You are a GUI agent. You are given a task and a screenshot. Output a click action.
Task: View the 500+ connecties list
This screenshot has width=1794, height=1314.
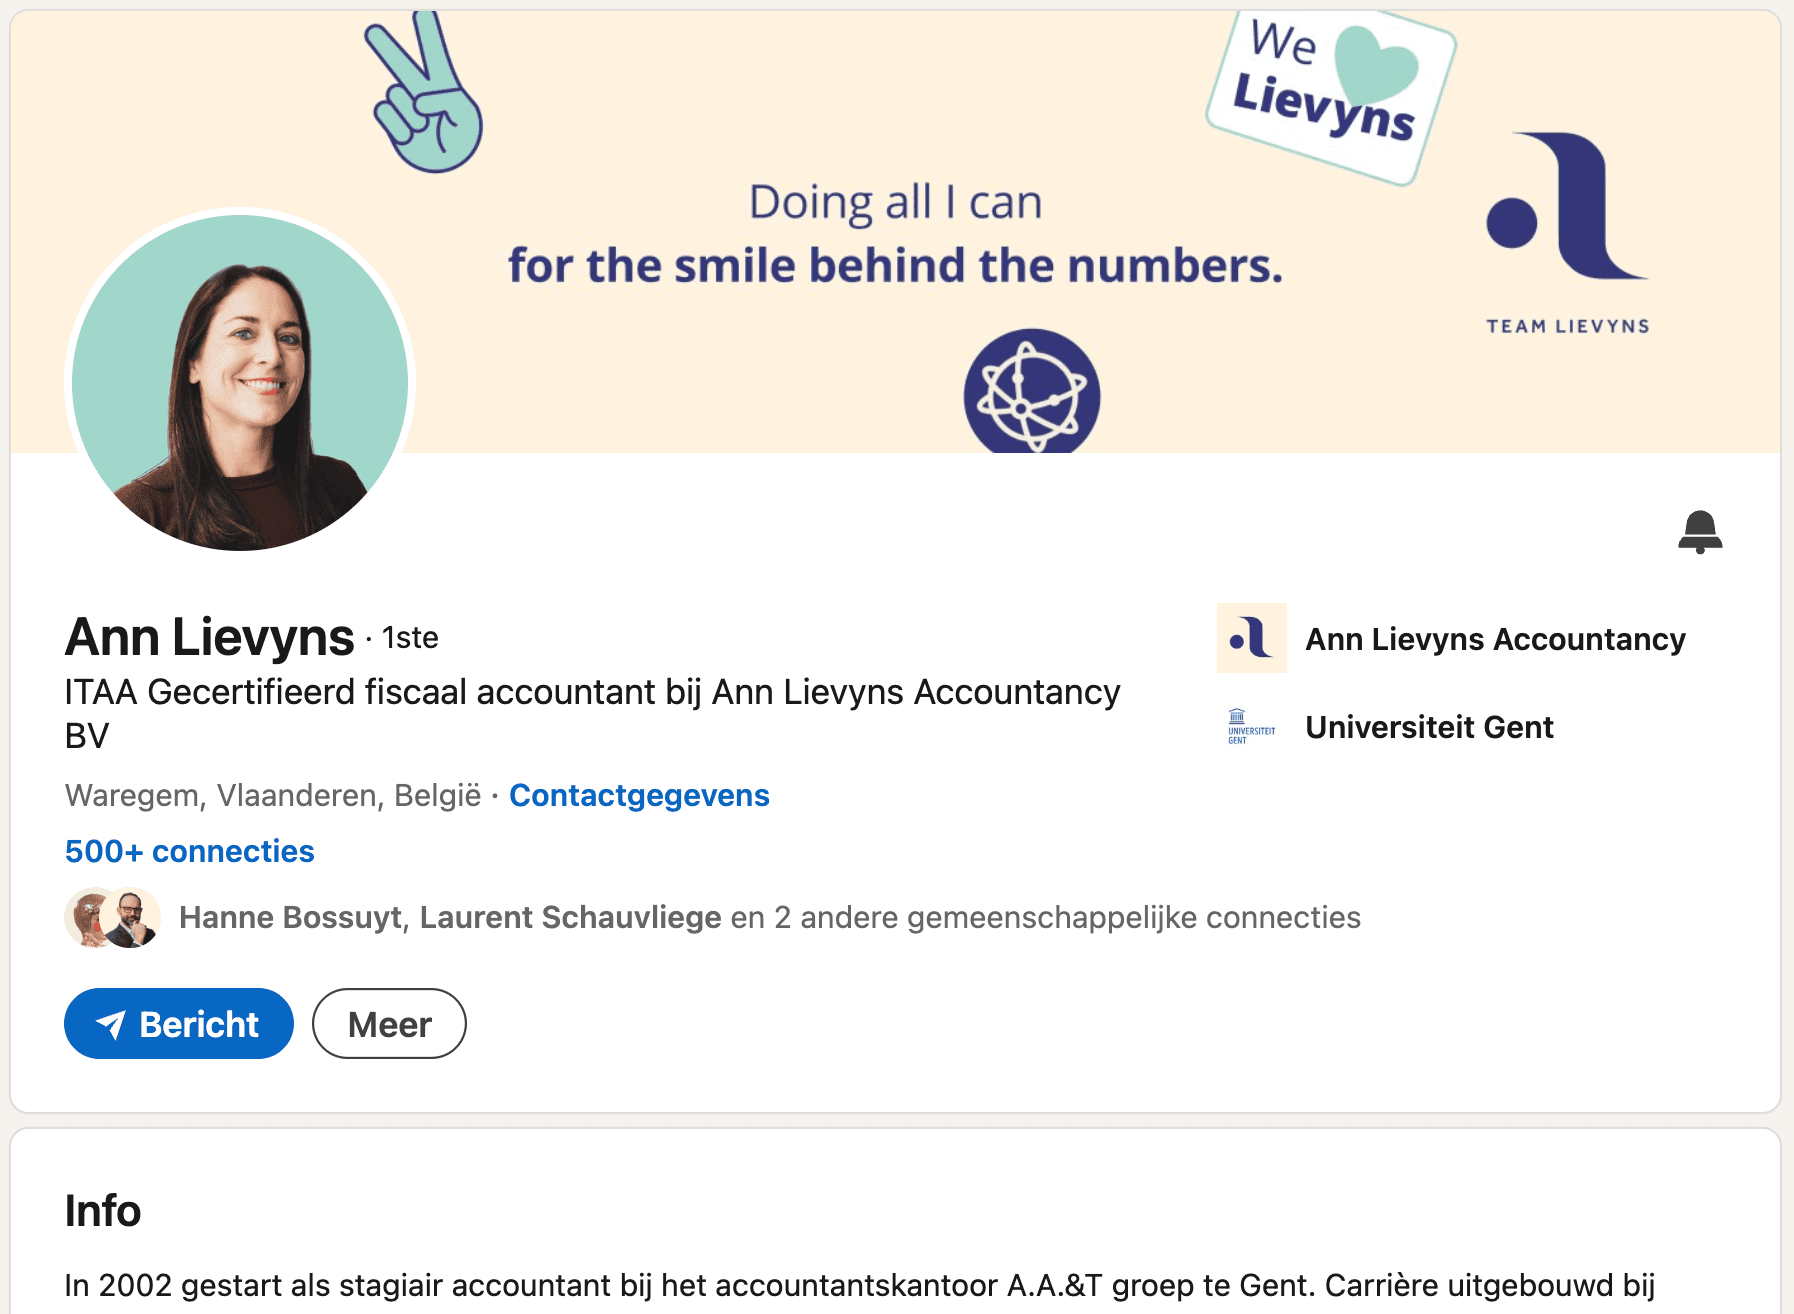tap(189, 851)
